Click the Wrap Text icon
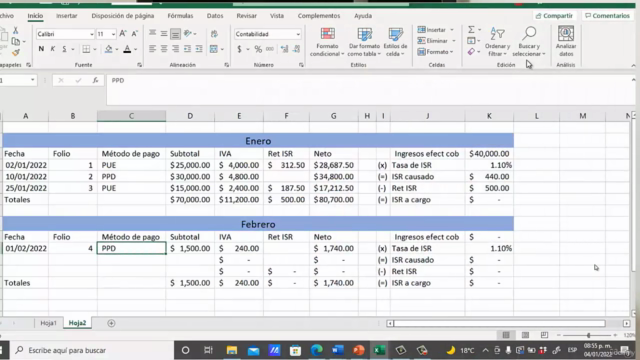The width and height of the screenshot is (640, 360). point(214,34)
